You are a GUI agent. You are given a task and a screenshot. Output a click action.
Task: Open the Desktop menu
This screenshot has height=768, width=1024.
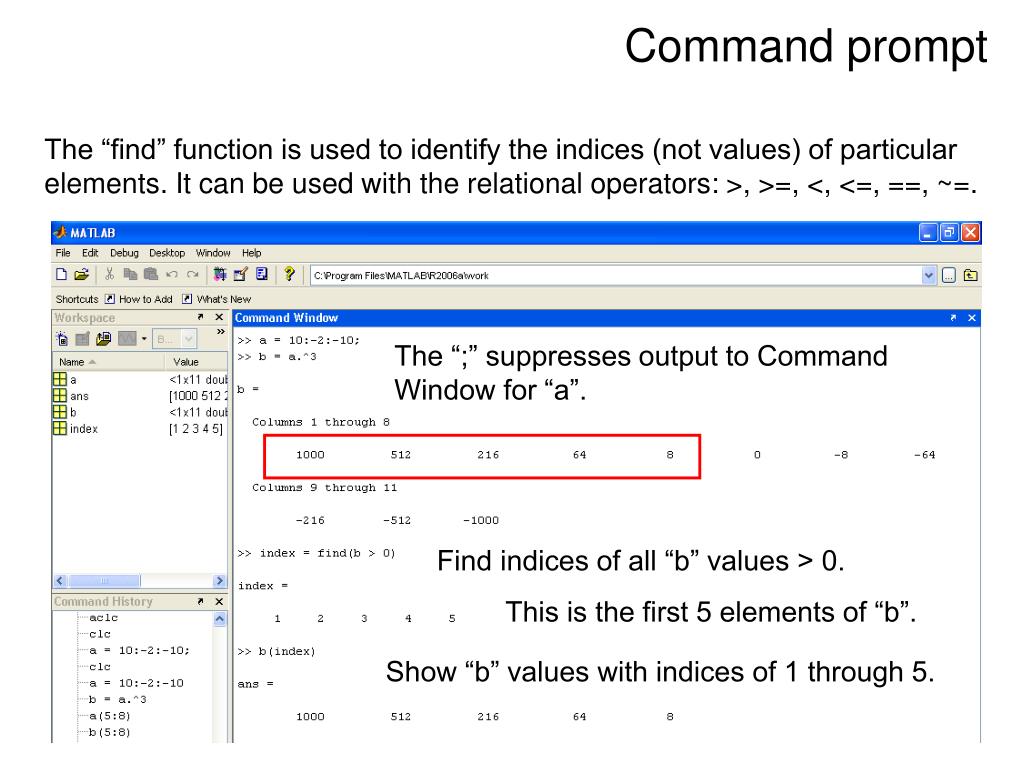click(x=167, y=253)
